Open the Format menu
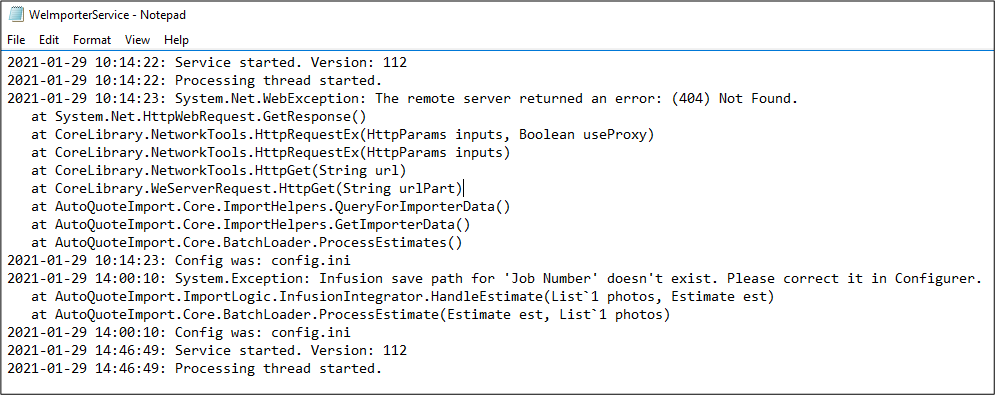995x395 pixels. (92, 40)
